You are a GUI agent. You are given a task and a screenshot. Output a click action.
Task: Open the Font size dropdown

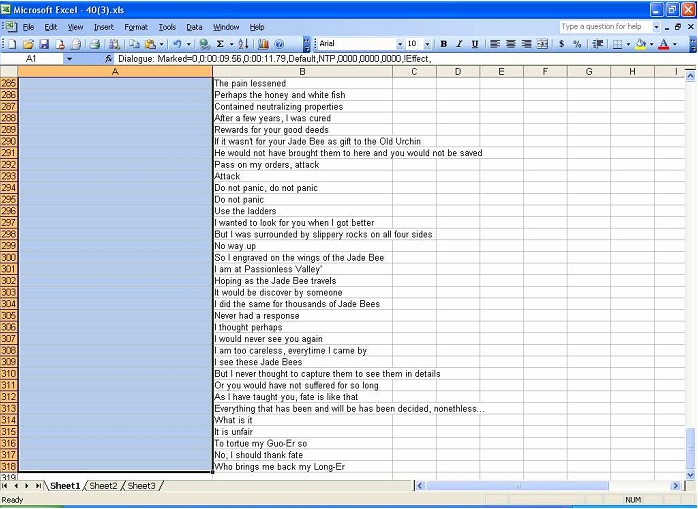tap(427, 44)
